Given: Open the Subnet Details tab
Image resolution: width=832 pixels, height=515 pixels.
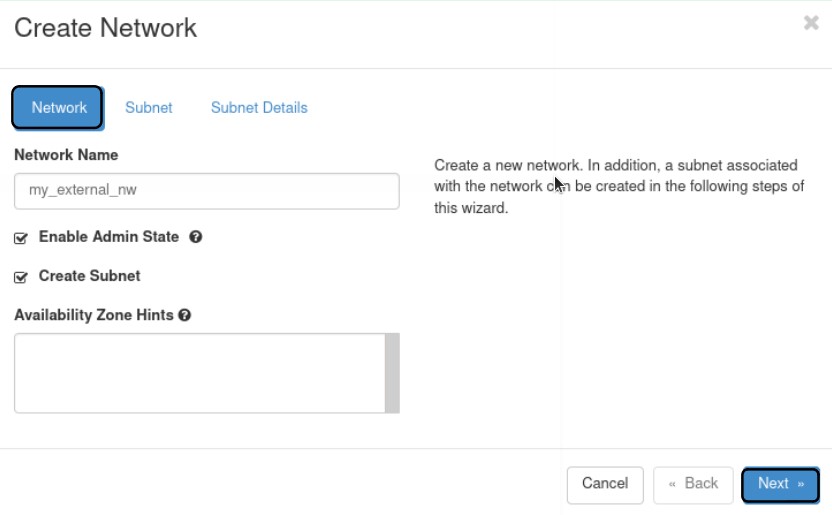Looking at the screenshot, I should (259, 108).
